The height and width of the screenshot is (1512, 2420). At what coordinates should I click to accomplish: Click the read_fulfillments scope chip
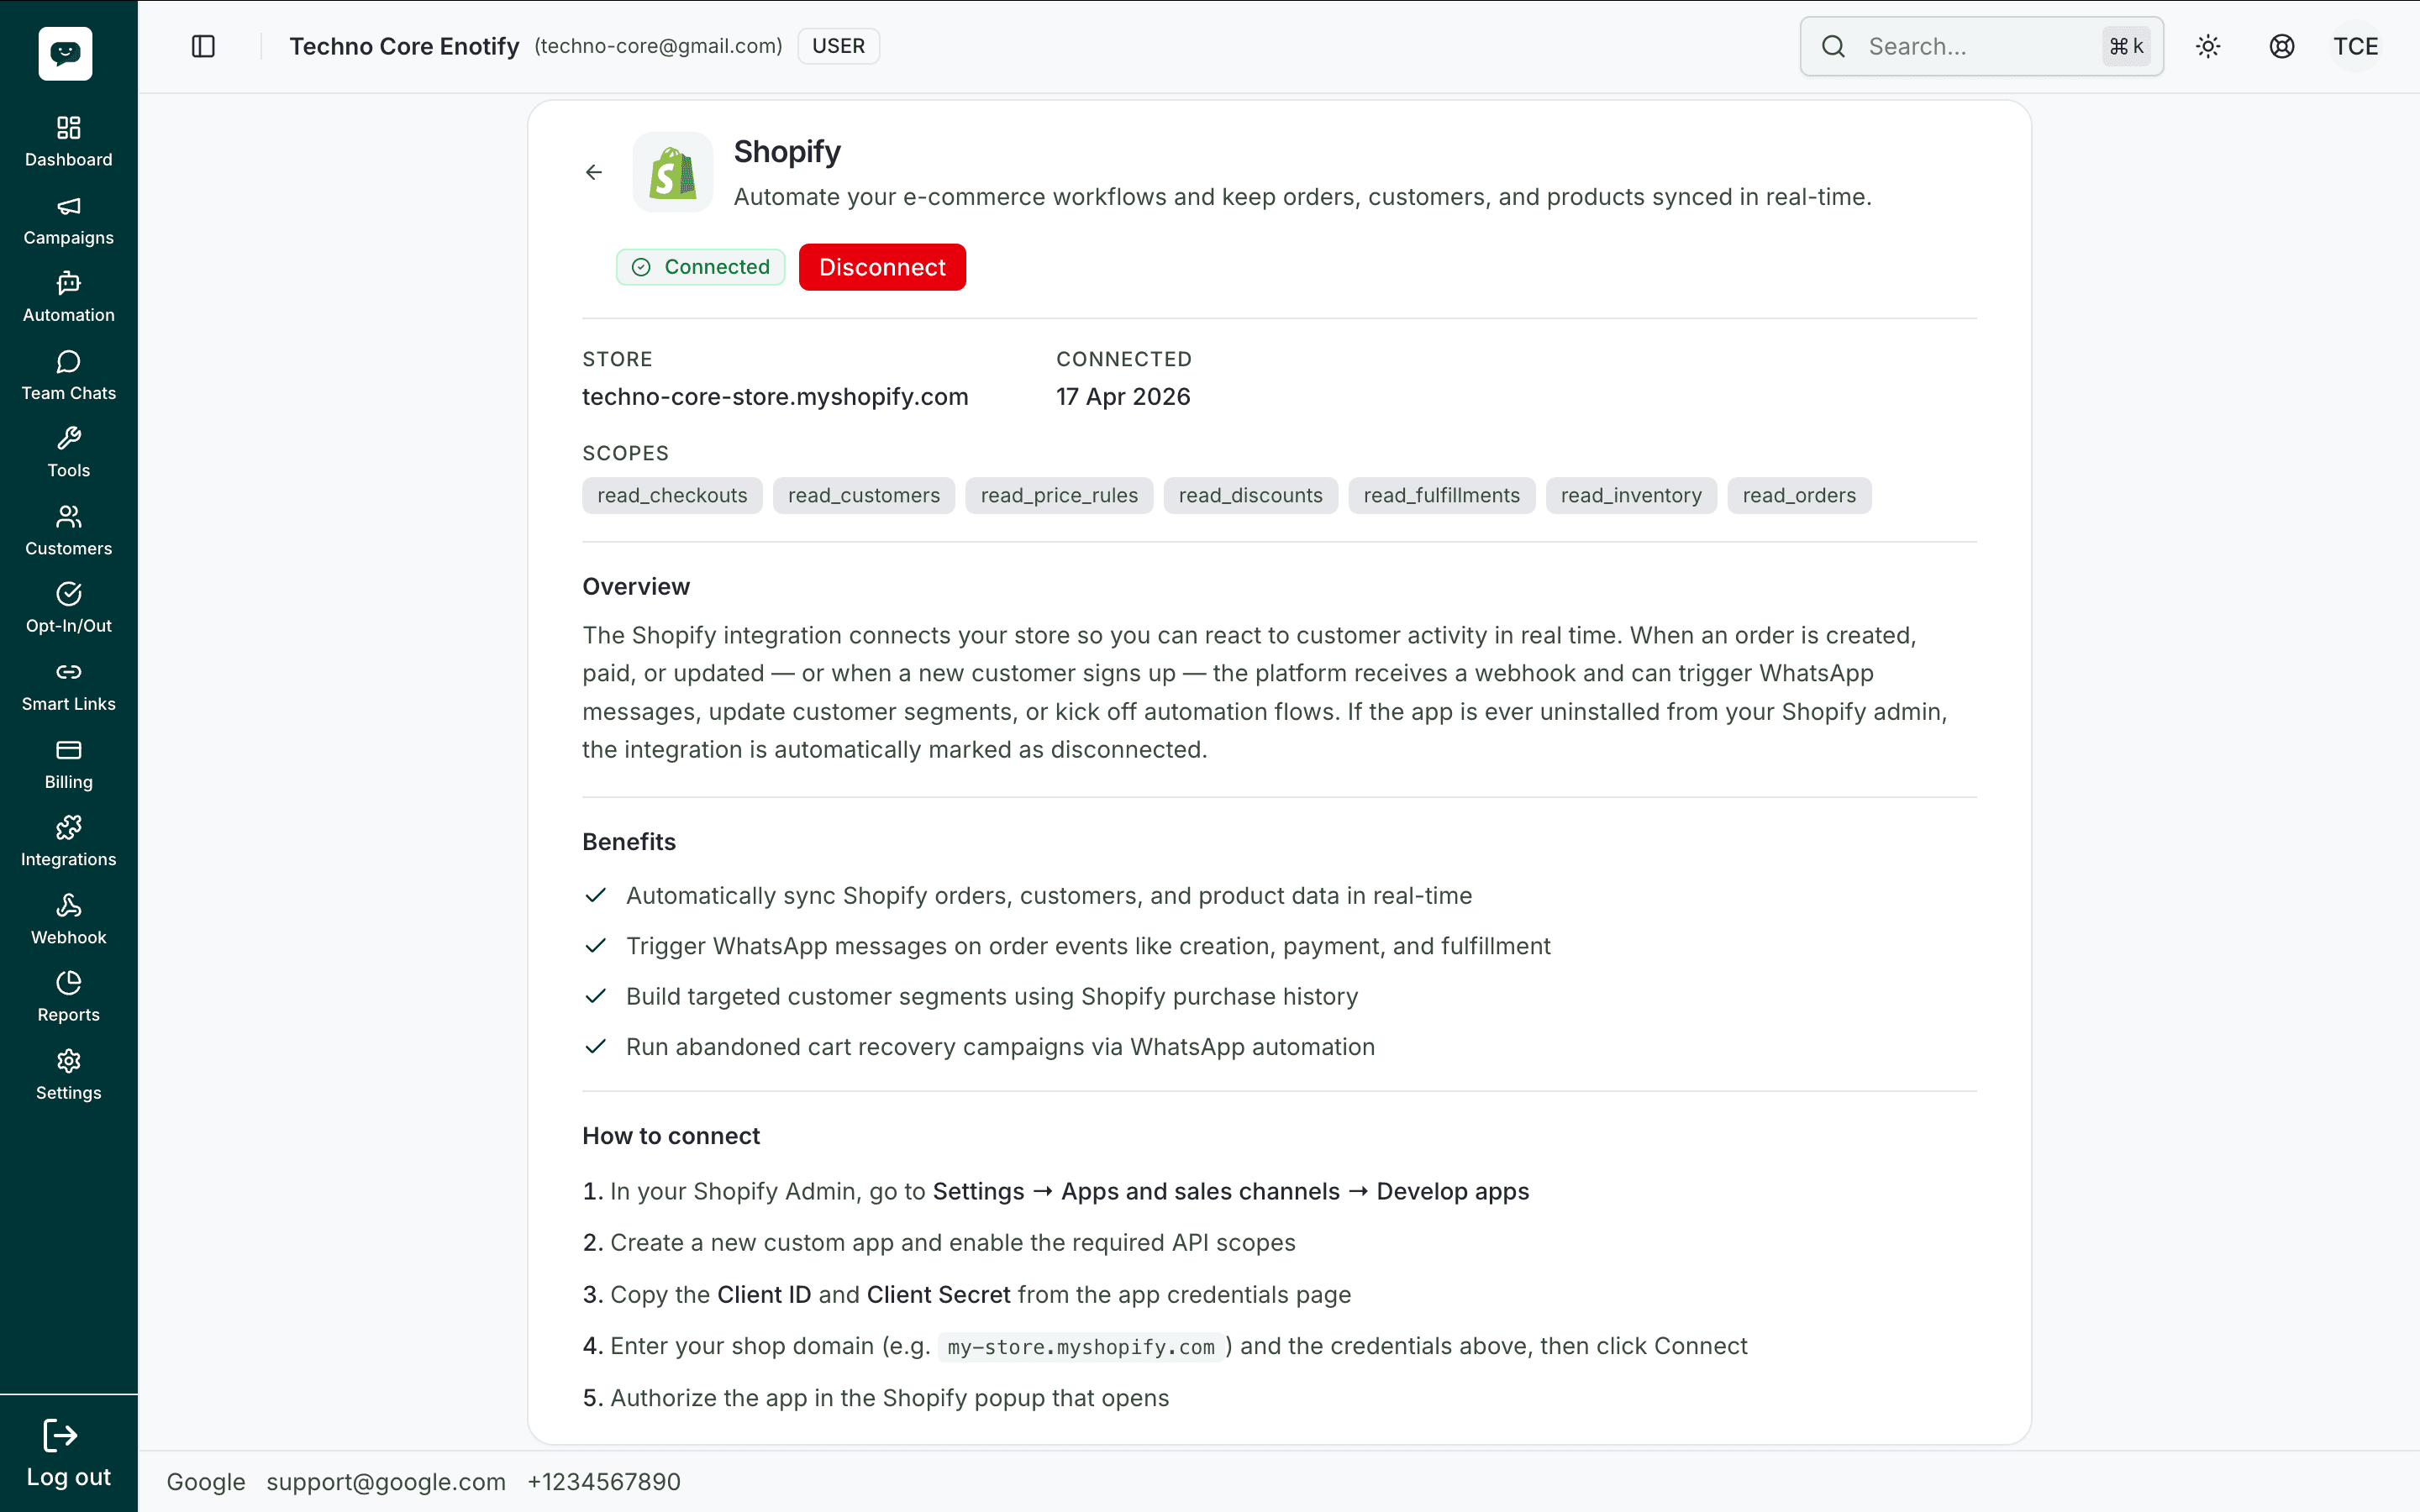[1442, 495]
